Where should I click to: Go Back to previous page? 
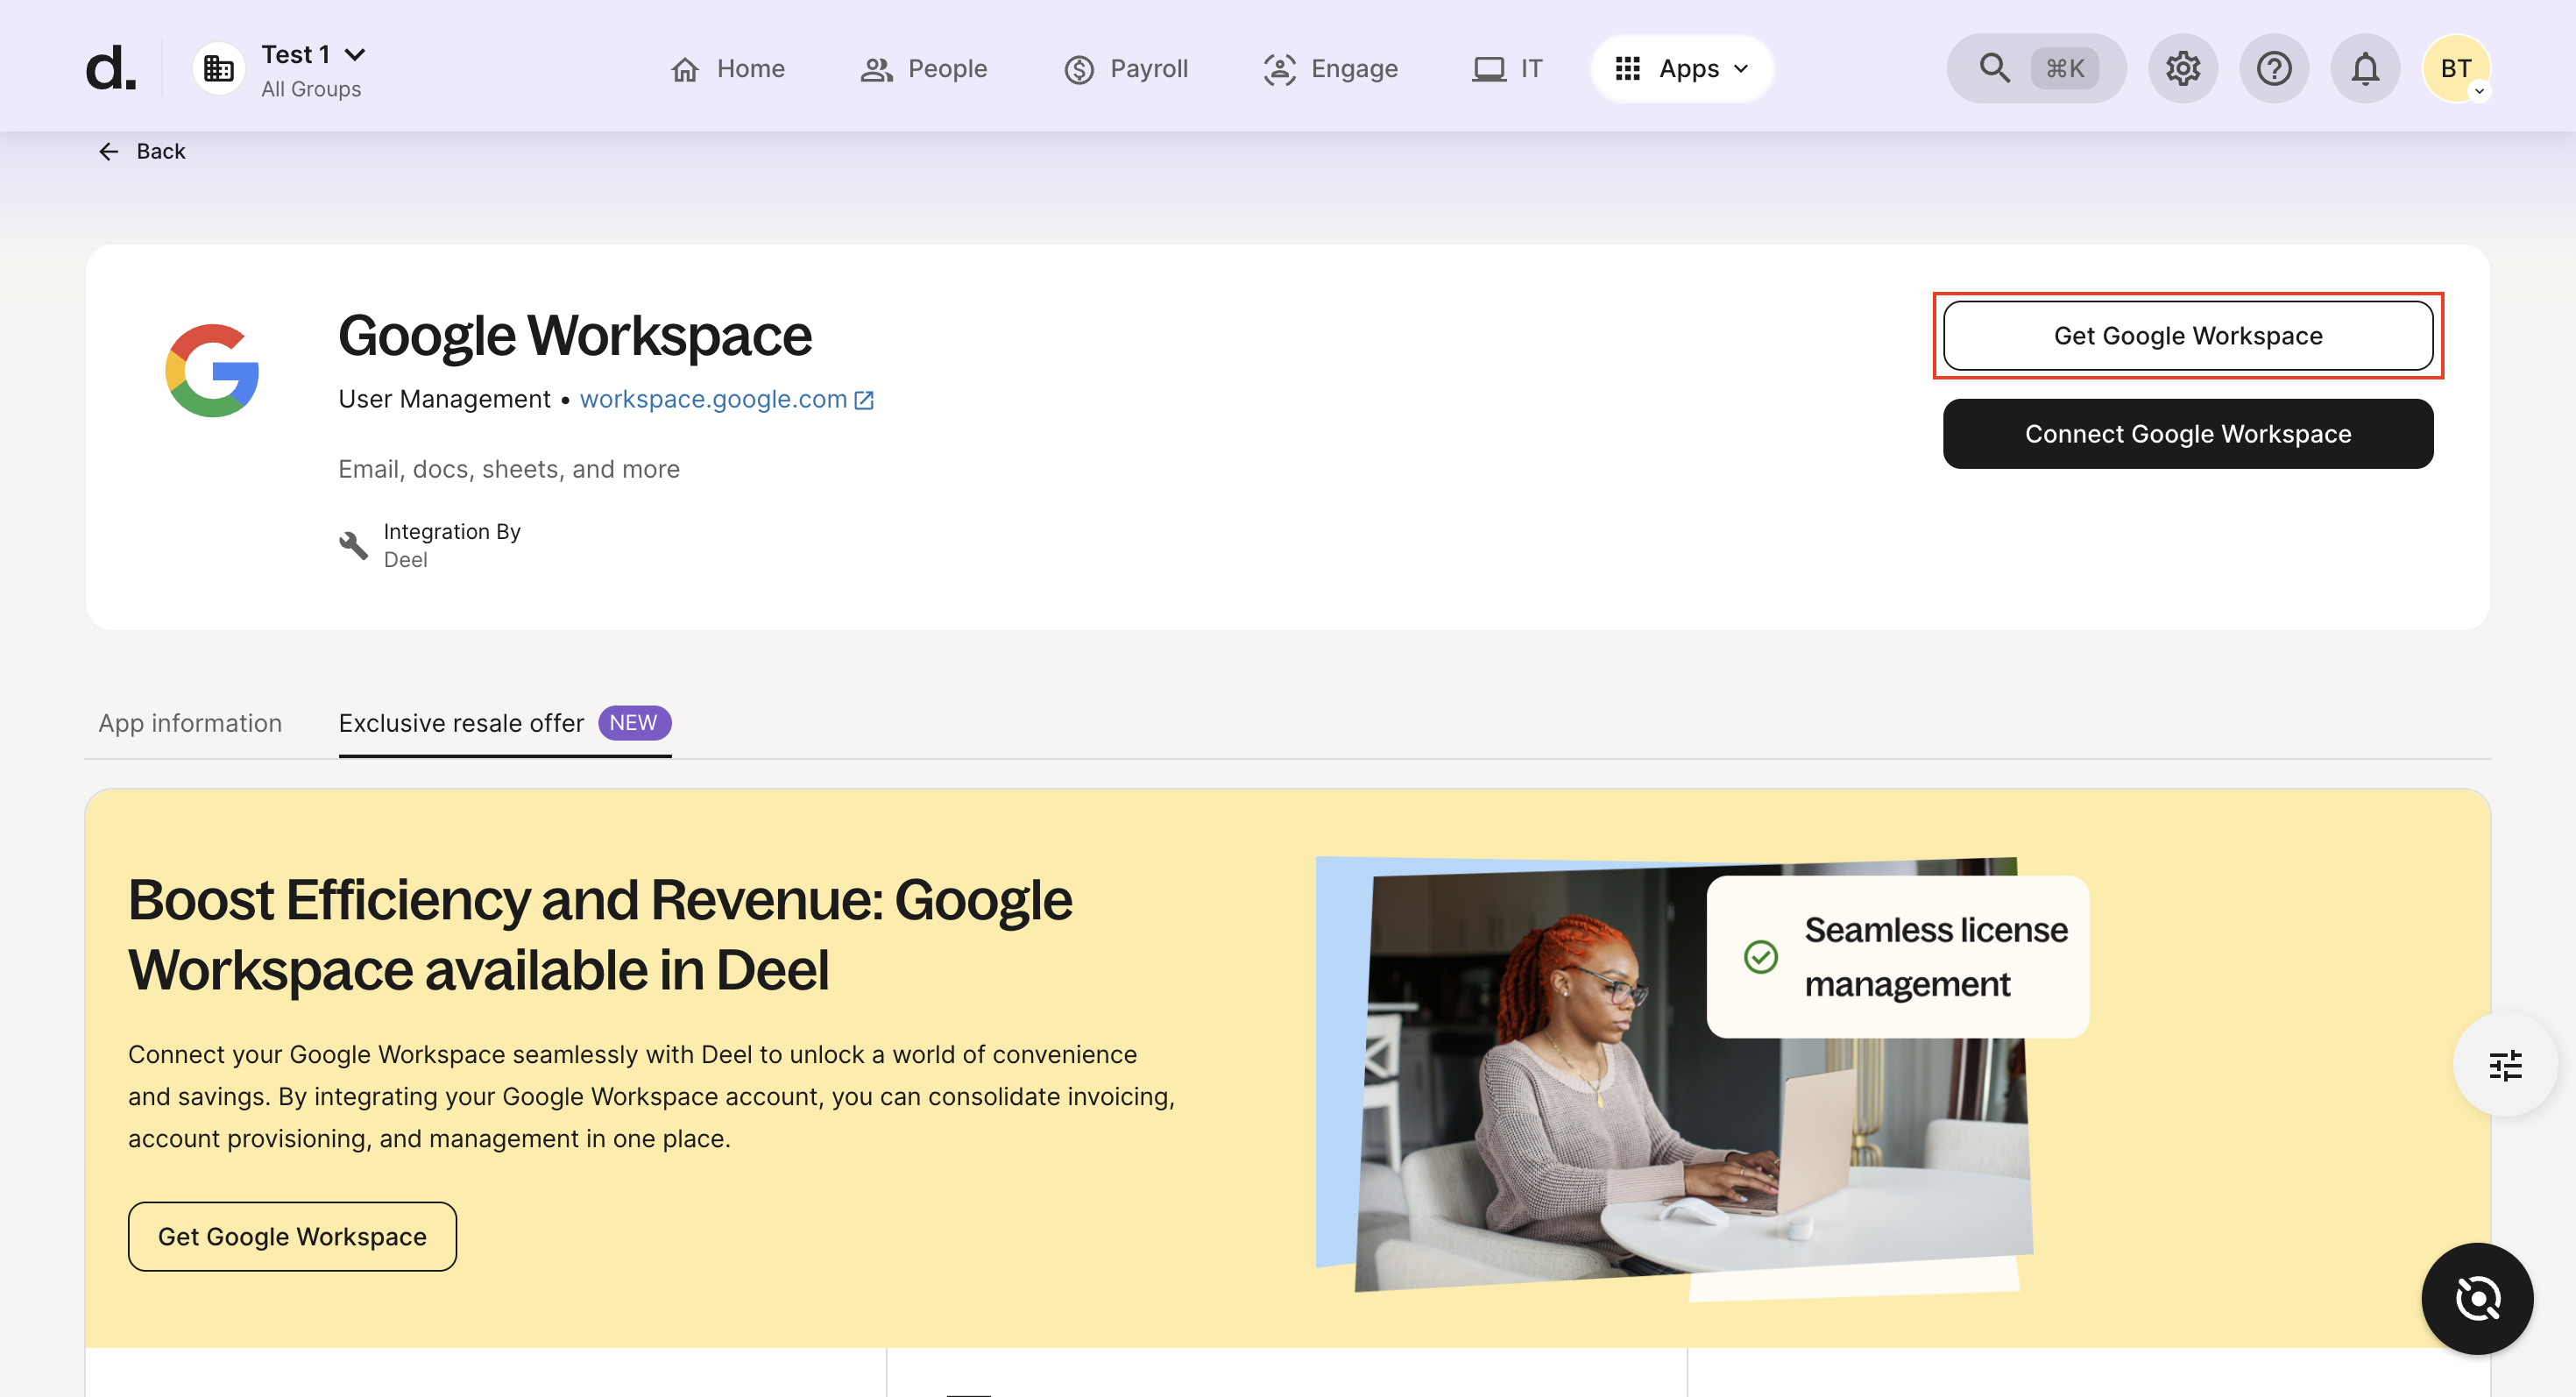click(142, 151)
